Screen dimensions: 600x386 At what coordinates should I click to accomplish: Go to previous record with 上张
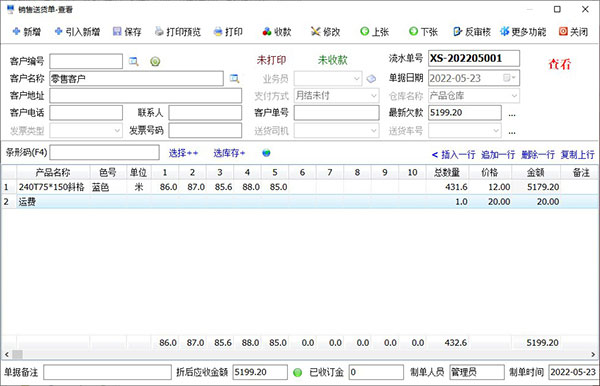click(375, 32)
